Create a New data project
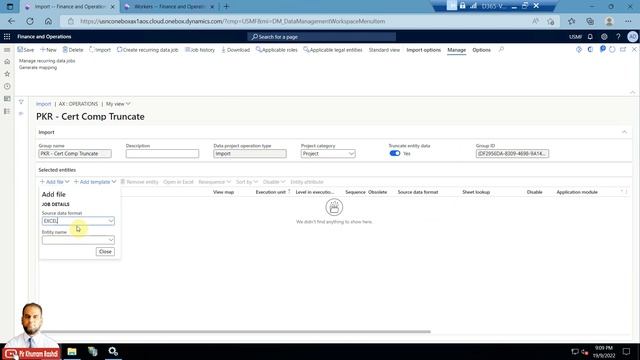 click(x=48, y=50)
